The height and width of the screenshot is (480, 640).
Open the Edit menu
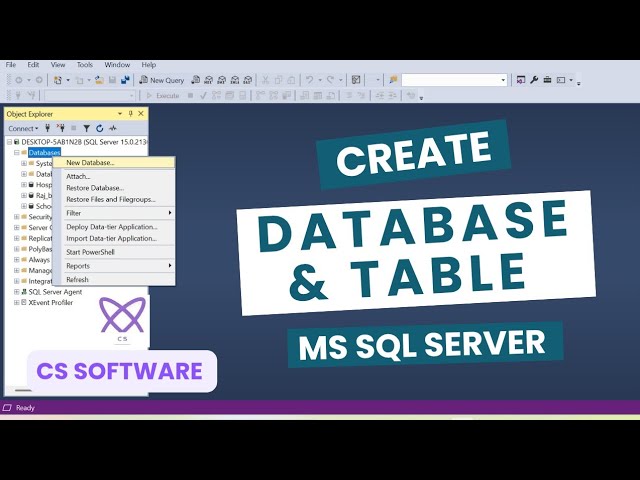(x=33, y=64)
